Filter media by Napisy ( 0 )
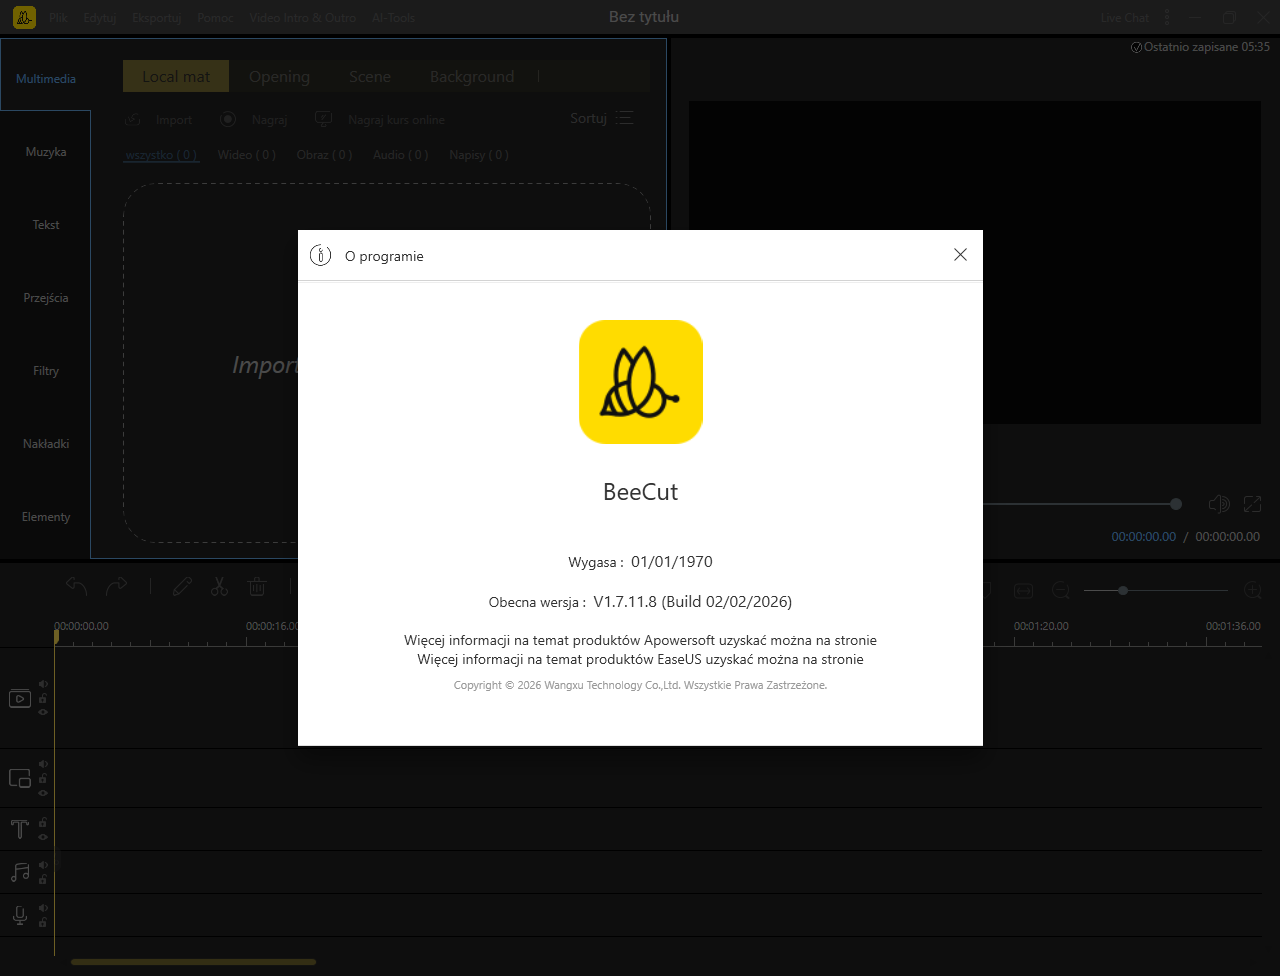Viewport: 1280px width, 976px height. 479,155
